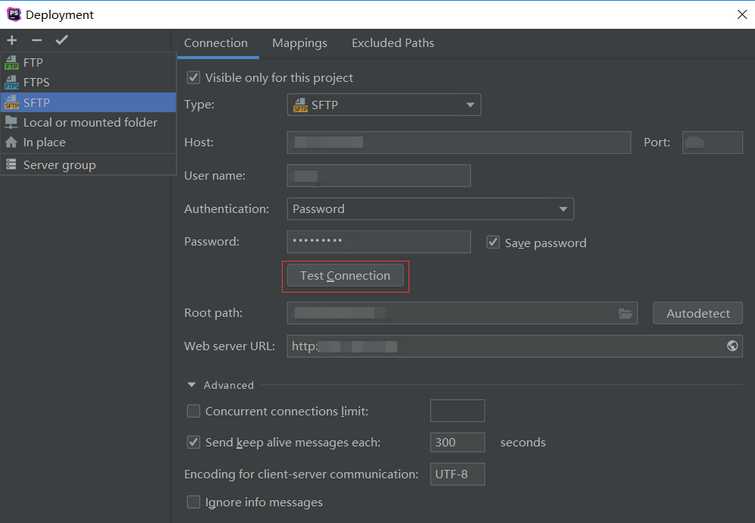This screenshot has height=523, width=755.
Task: Close the Deployment dialog
Action: (x=742, y=15)
